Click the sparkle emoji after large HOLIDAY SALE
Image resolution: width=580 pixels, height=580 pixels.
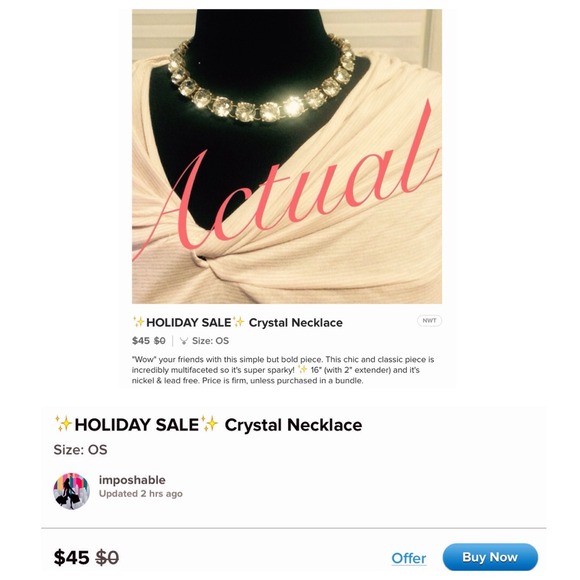click(x=209, y=424)
